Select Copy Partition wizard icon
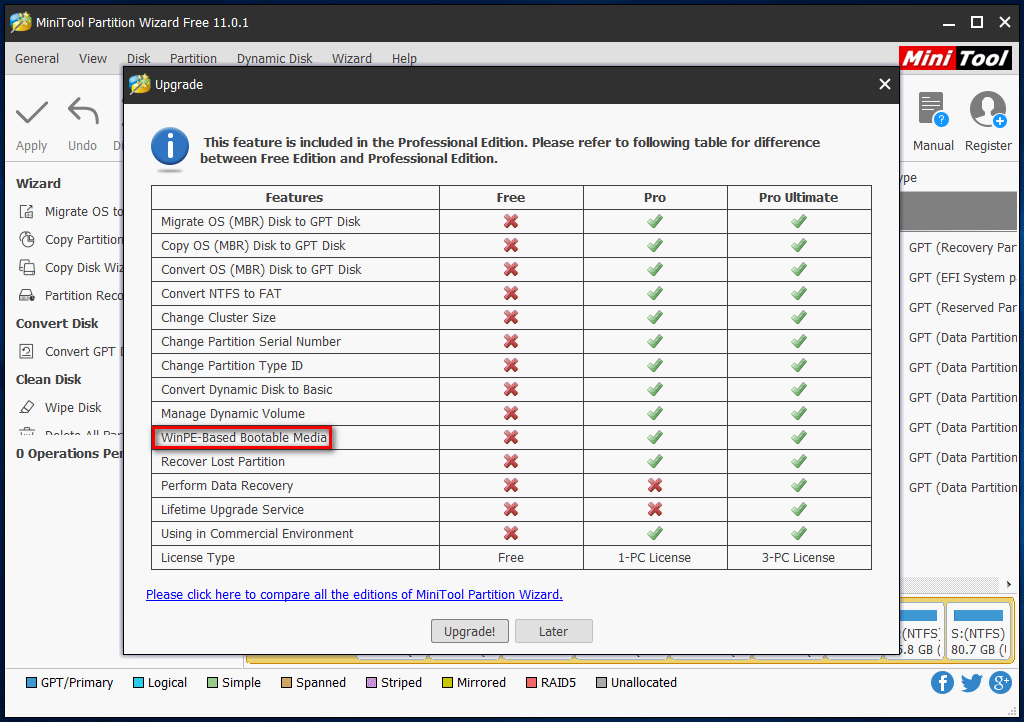The height and width of the screenshot is (722, 1024). pyautogui.click(x=27, y=240)
